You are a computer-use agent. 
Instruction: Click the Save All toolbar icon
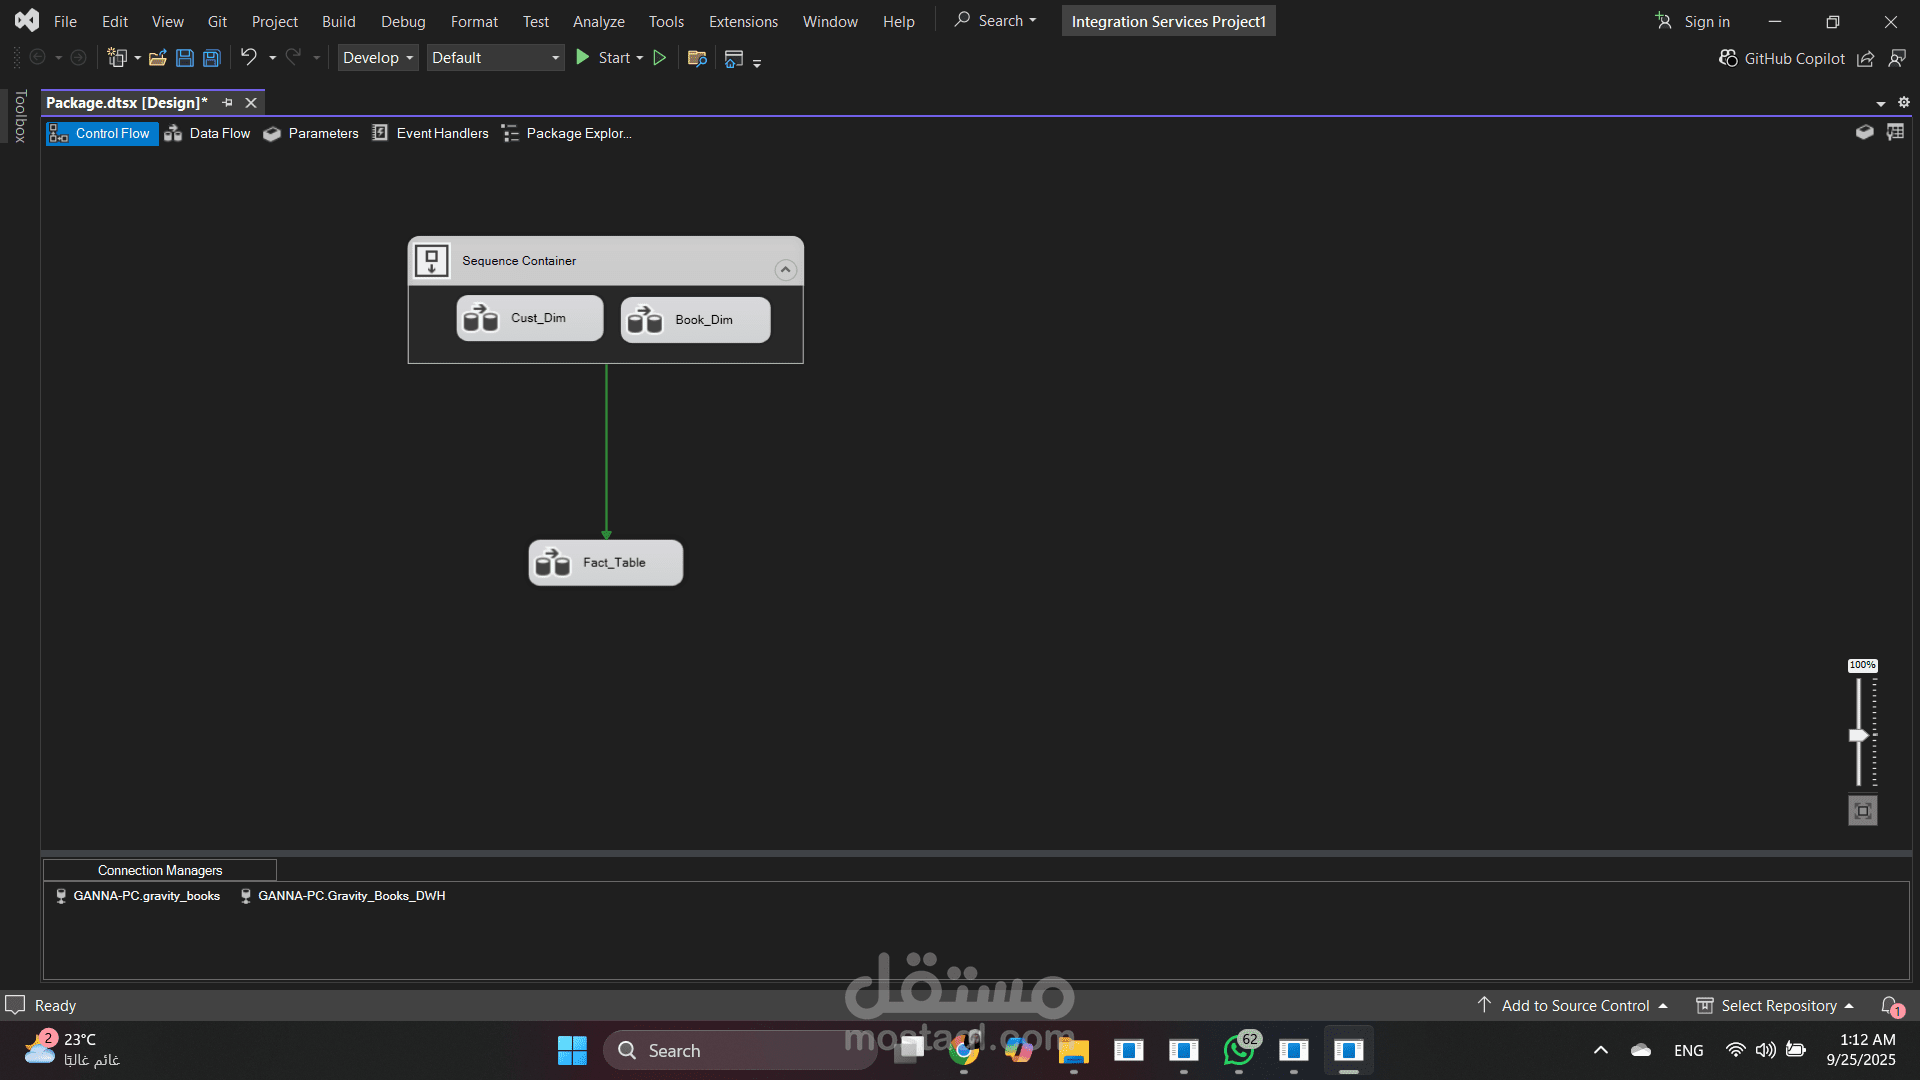click(x=212, y=58)
